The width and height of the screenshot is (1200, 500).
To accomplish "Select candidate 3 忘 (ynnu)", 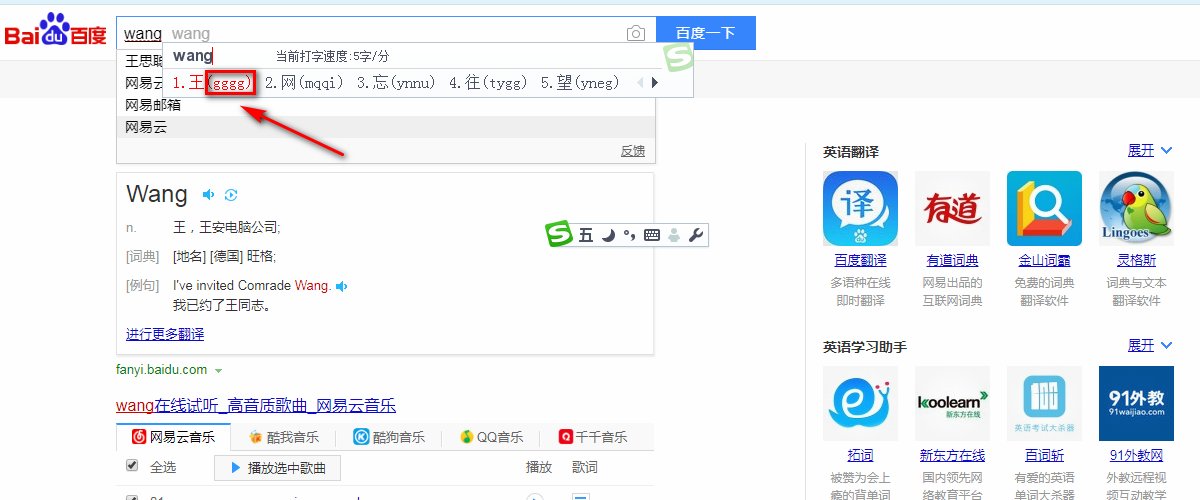I will pyautogui.click(x=397, y=83).
